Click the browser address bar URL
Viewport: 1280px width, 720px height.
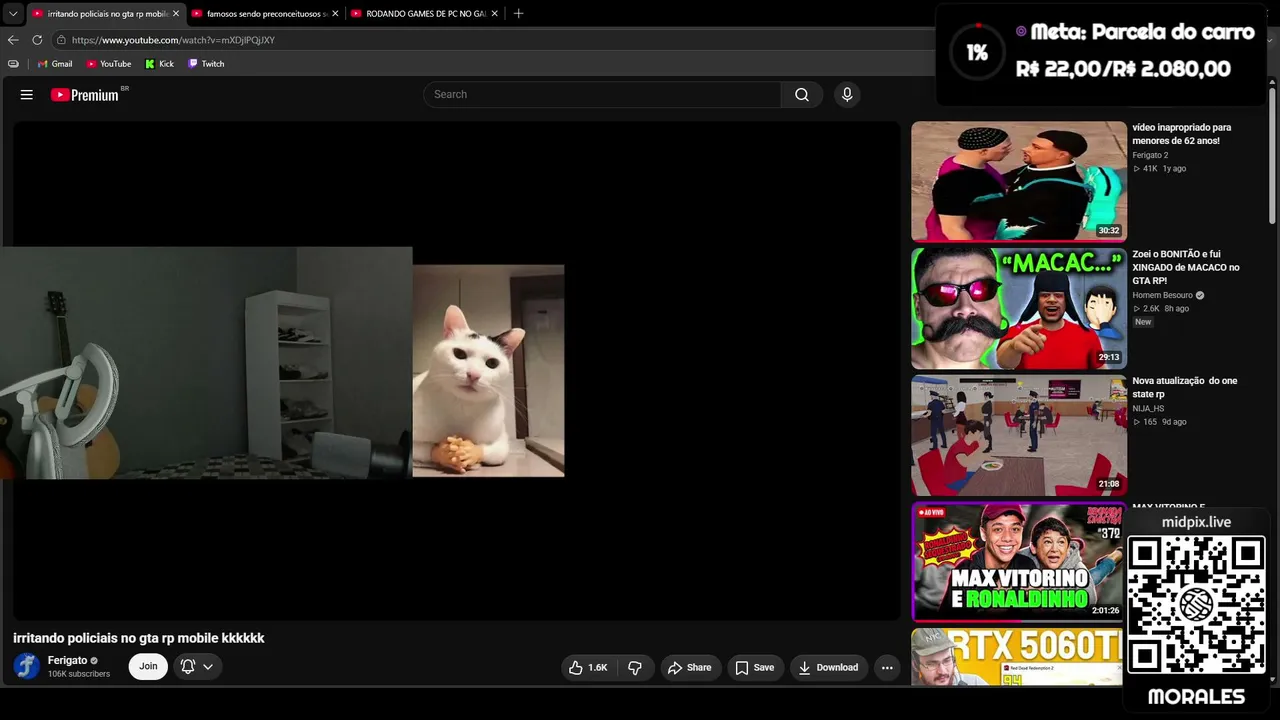(x=173, y=40)
